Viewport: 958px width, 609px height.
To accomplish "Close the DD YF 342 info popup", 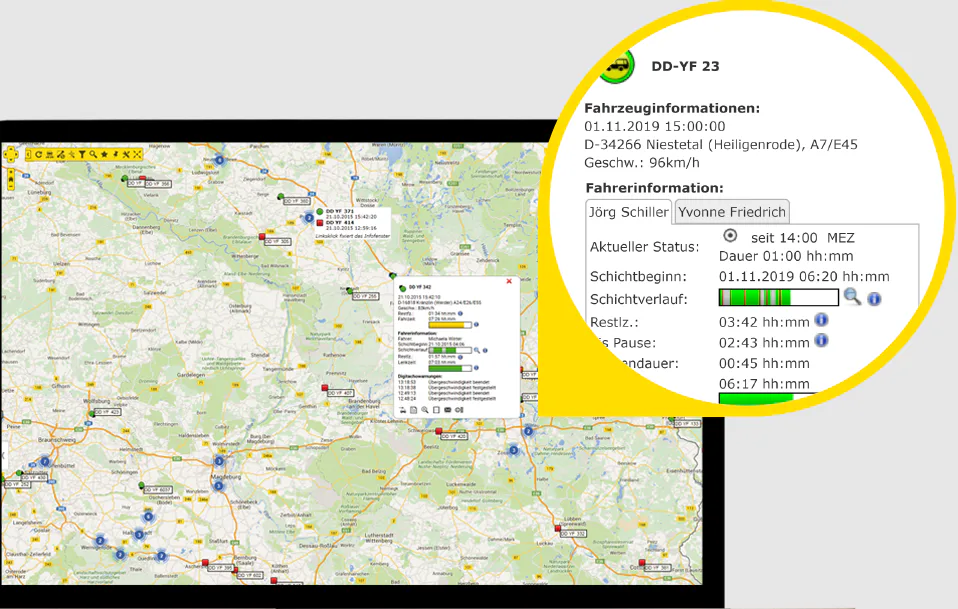I will click(509, 282).
